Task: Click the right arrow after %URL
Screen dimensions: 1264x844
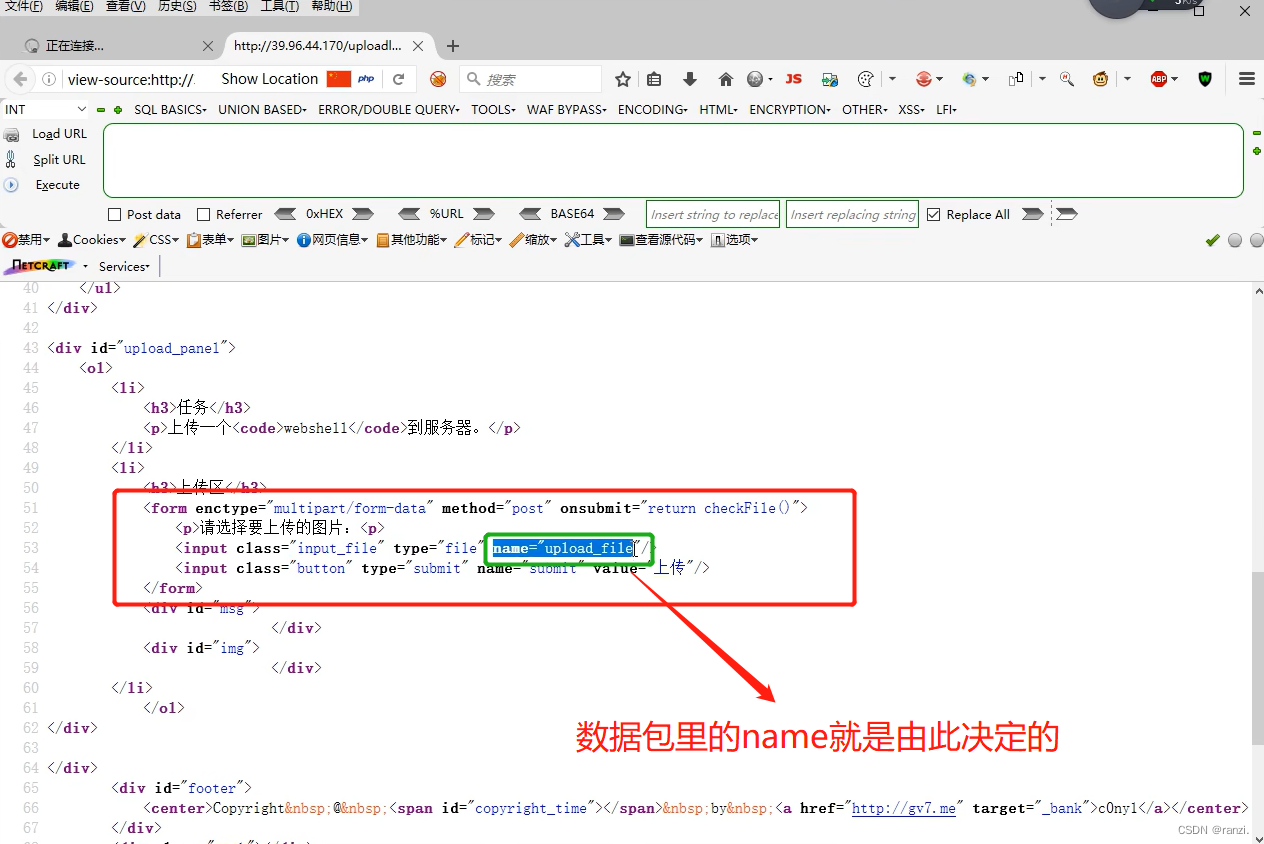Action: click(x=484, y=214)
